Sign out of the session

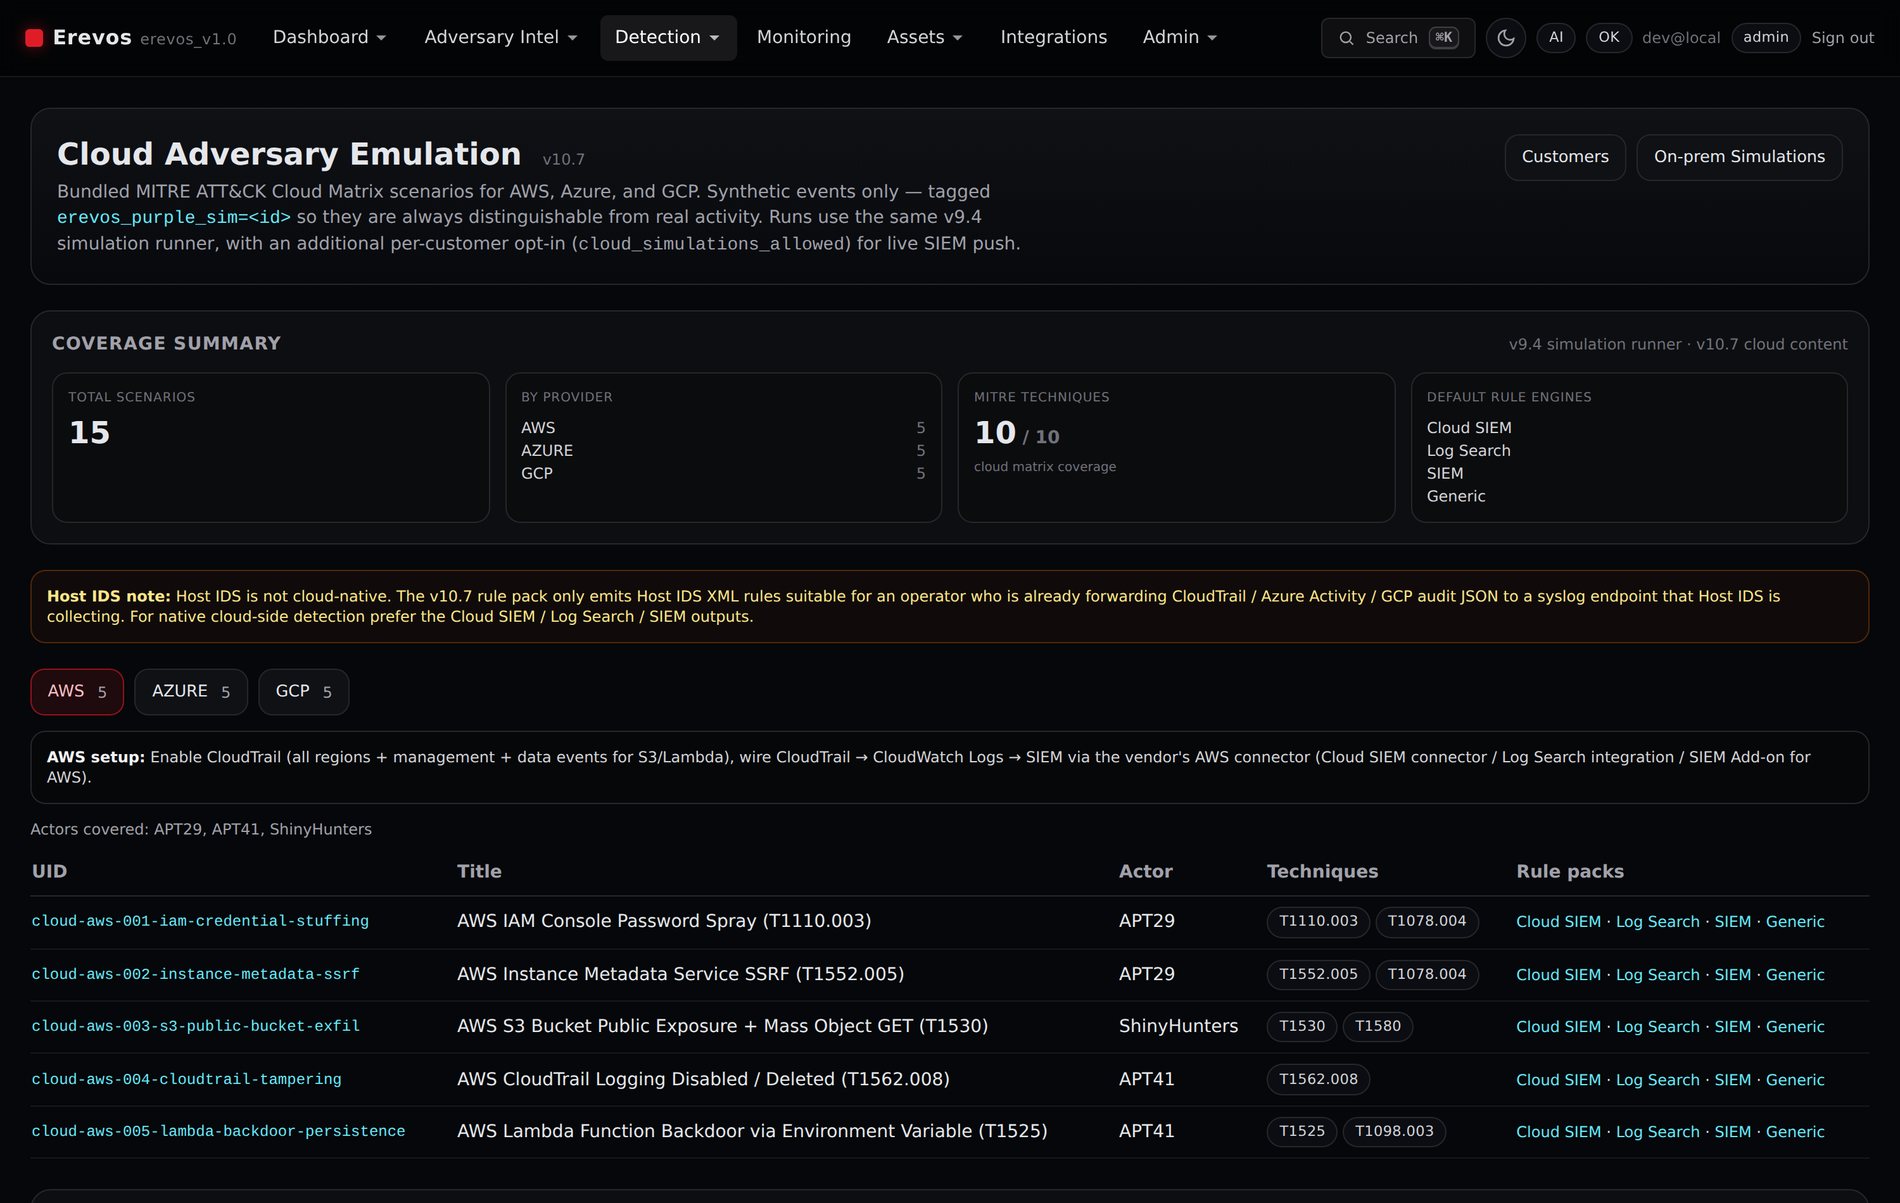point(1842,38)
